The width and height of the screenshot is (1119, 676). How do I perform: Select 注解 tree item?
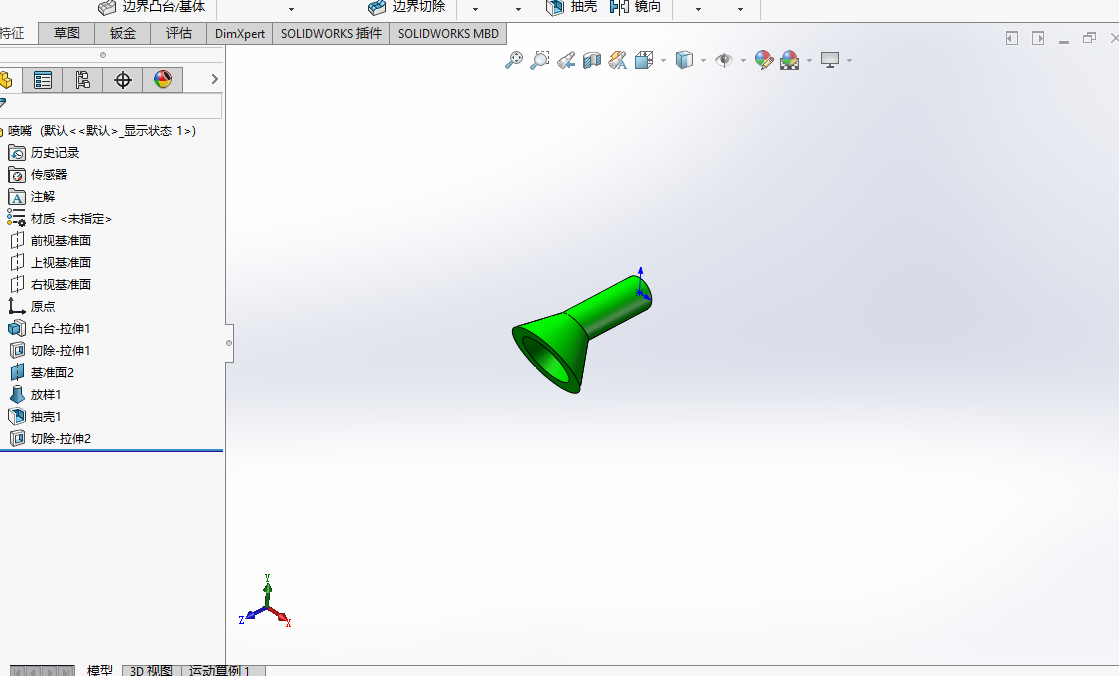pyautogui.click(x=31, y=196)
